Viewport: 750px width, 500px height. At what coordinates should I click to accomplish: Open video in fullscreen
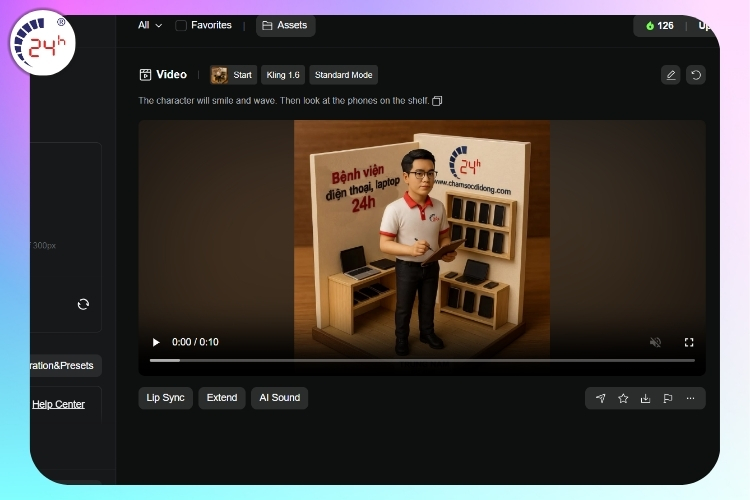coord(689,342)
